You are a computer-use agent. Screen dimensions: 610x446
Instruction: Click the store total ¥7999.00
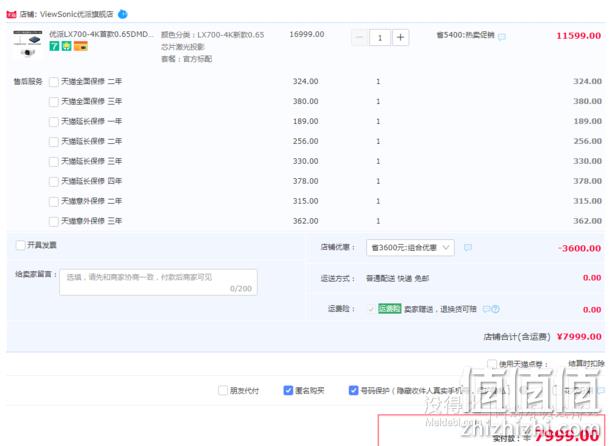pyautogui.click(x=579, y=337)
